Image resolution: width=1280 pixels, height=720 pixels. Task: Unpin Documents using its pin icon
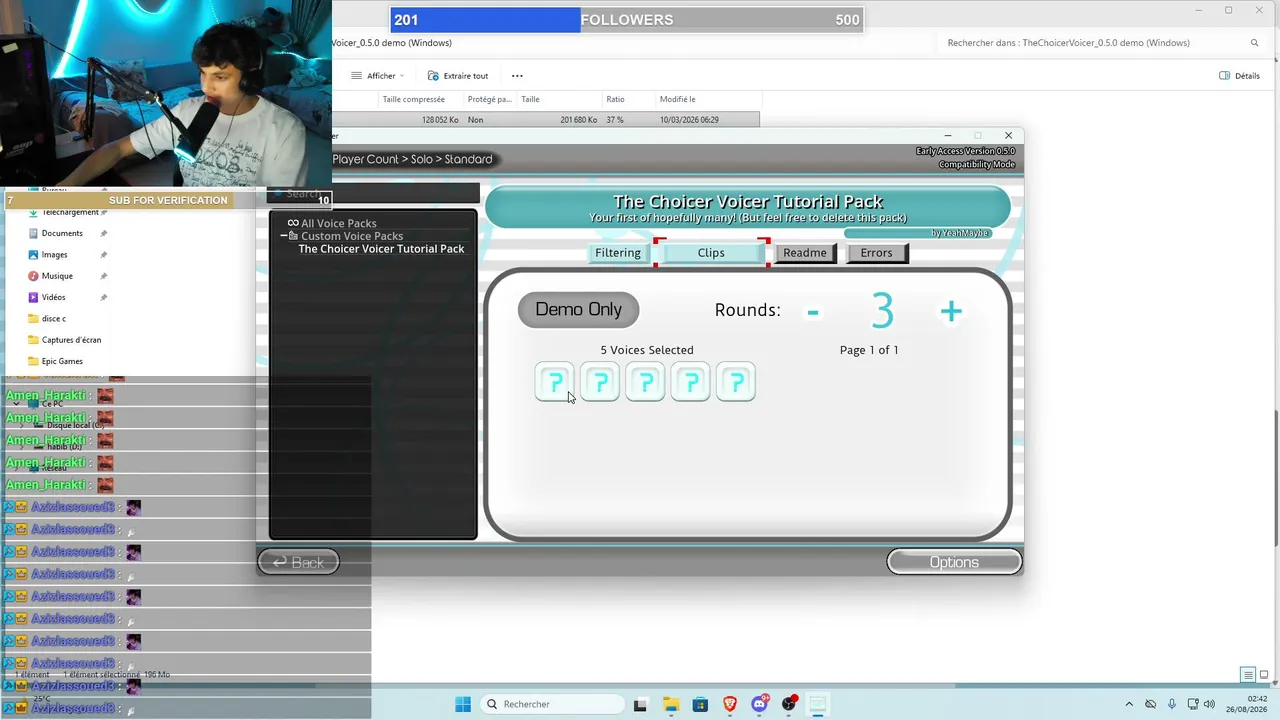click(x=104, y=234)
